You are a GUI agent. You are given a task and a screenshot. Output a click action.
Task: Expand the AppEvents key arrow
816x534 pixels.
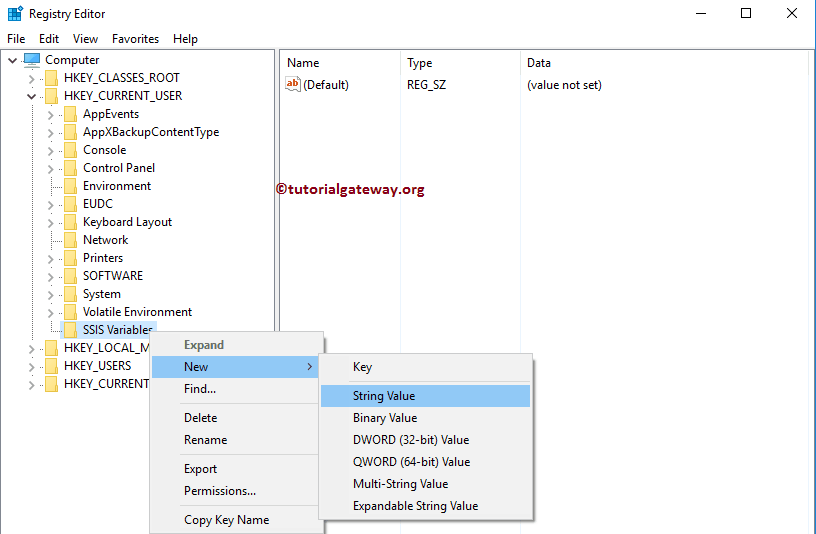(x=50, y=115)
